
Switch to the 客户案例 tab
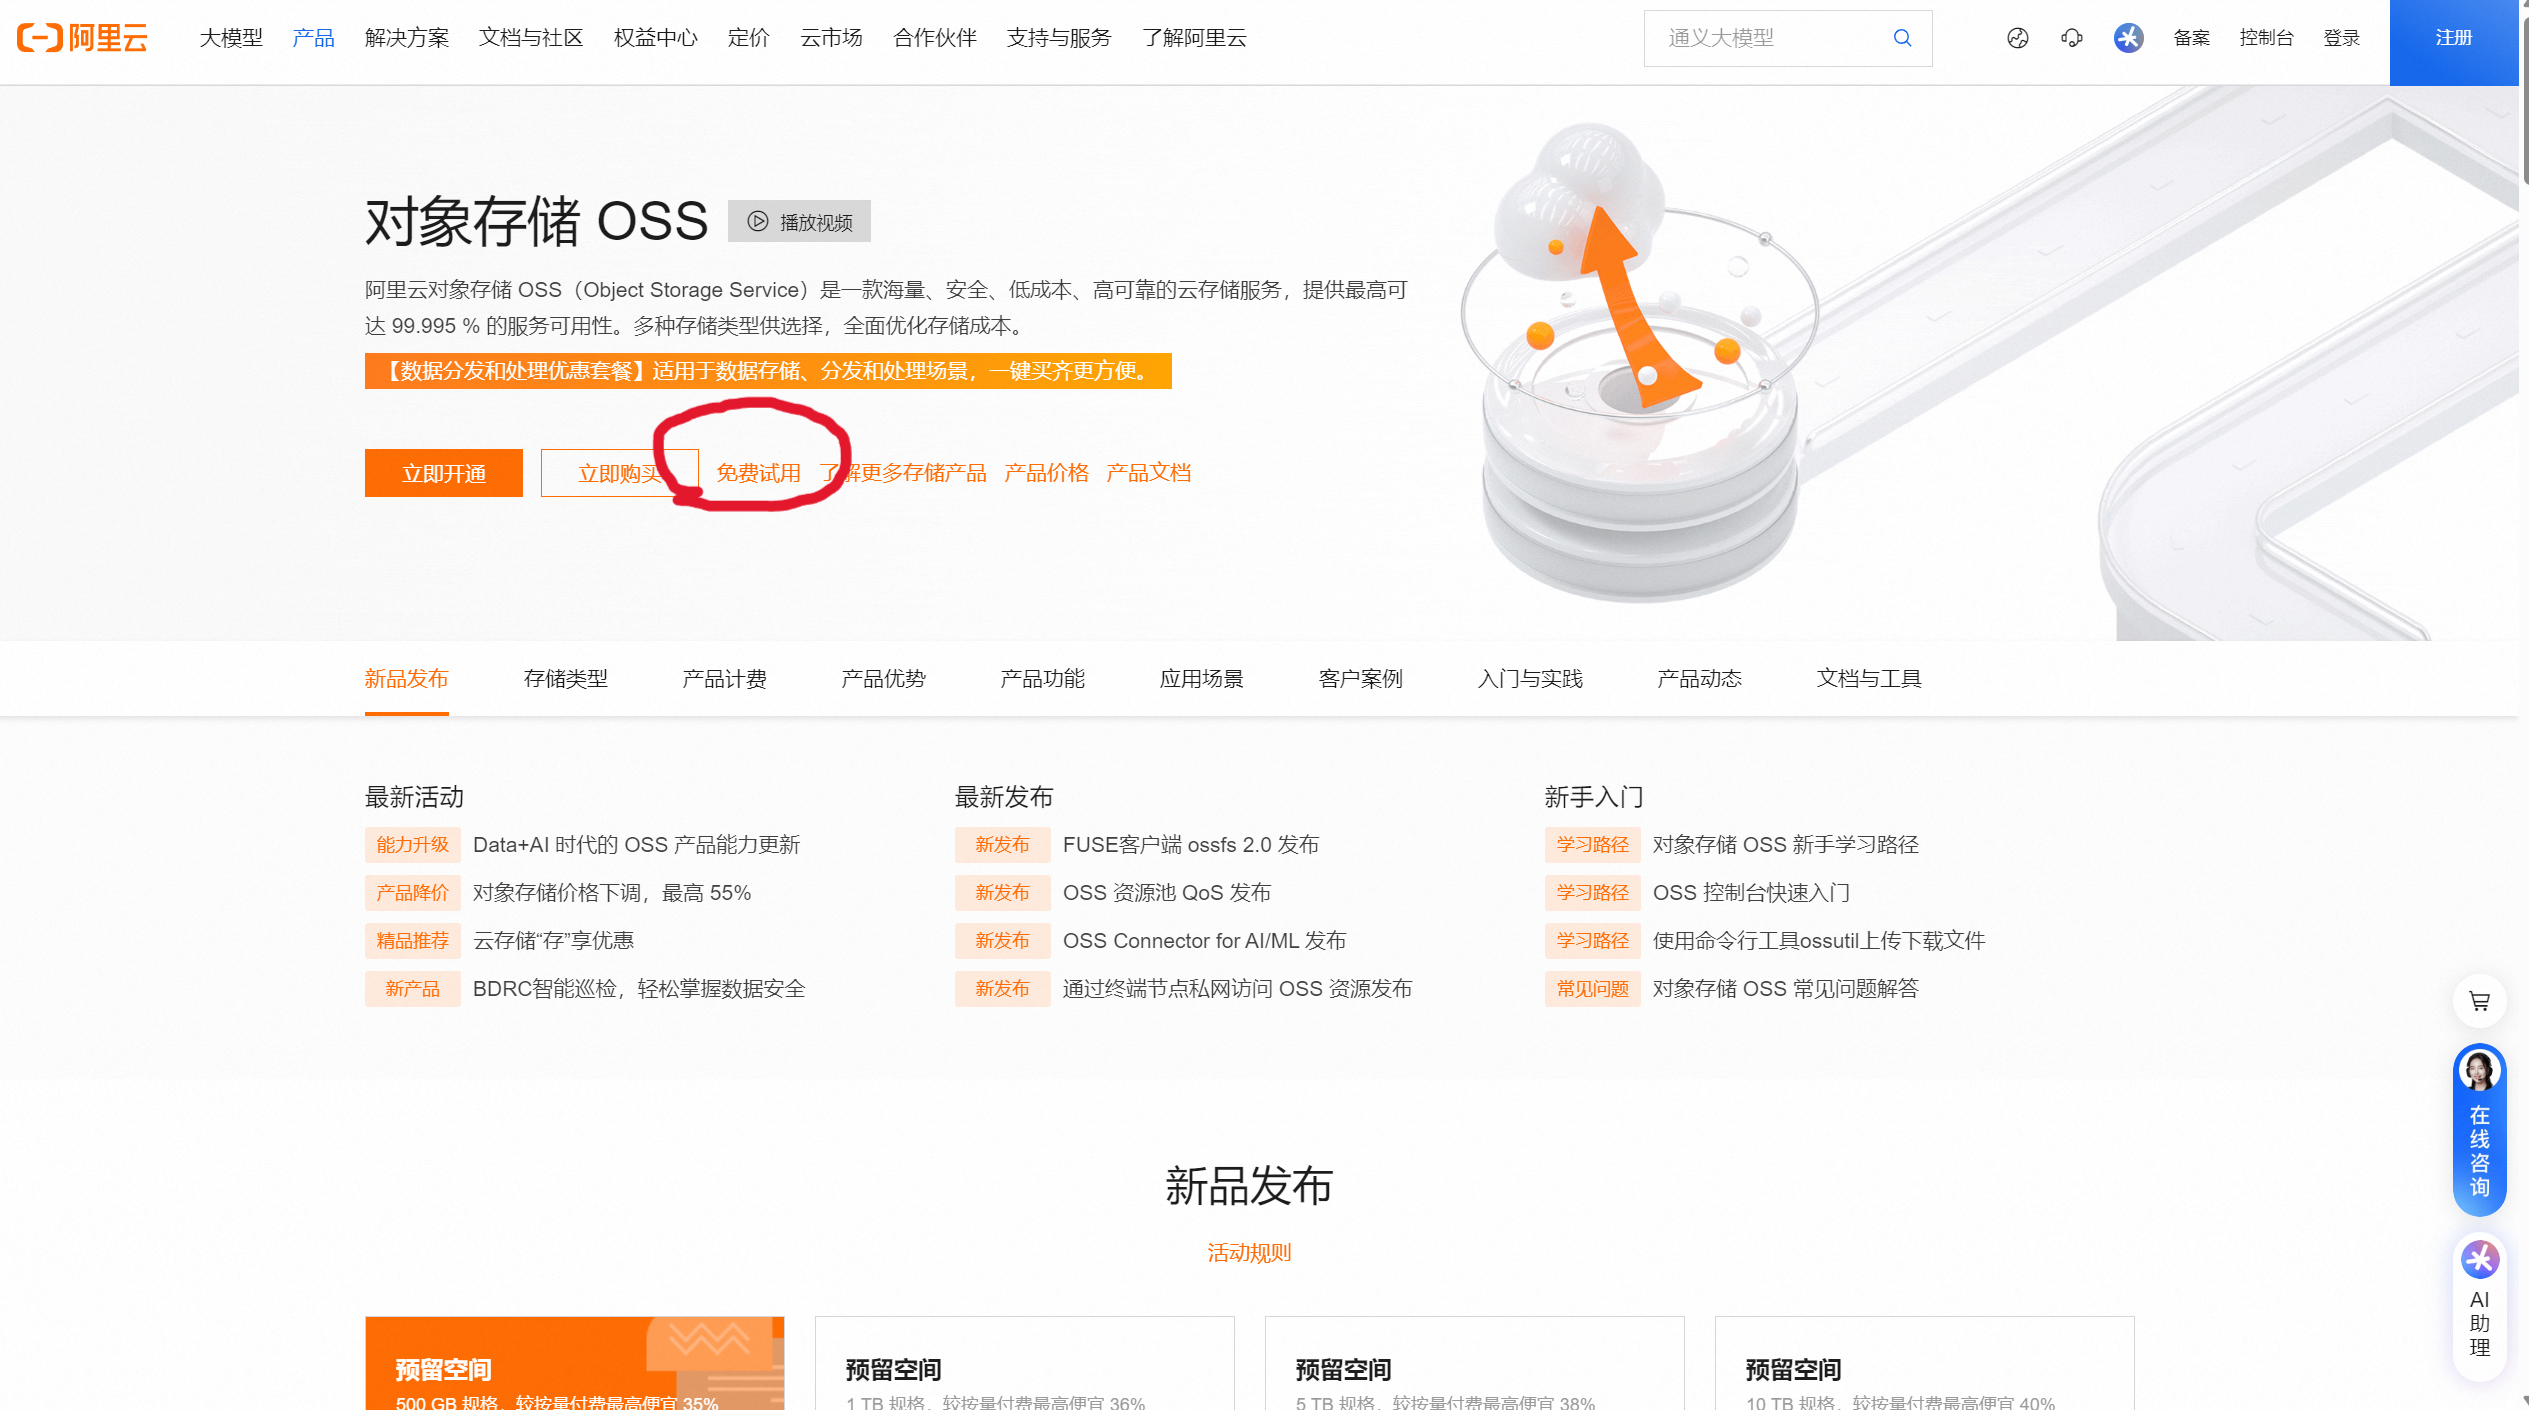pos(1360,678)
